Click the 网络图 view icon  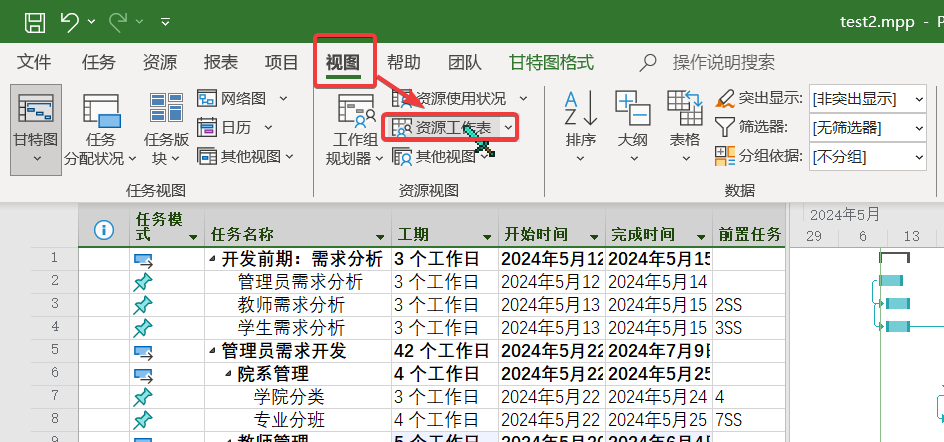tap(206, 98)
